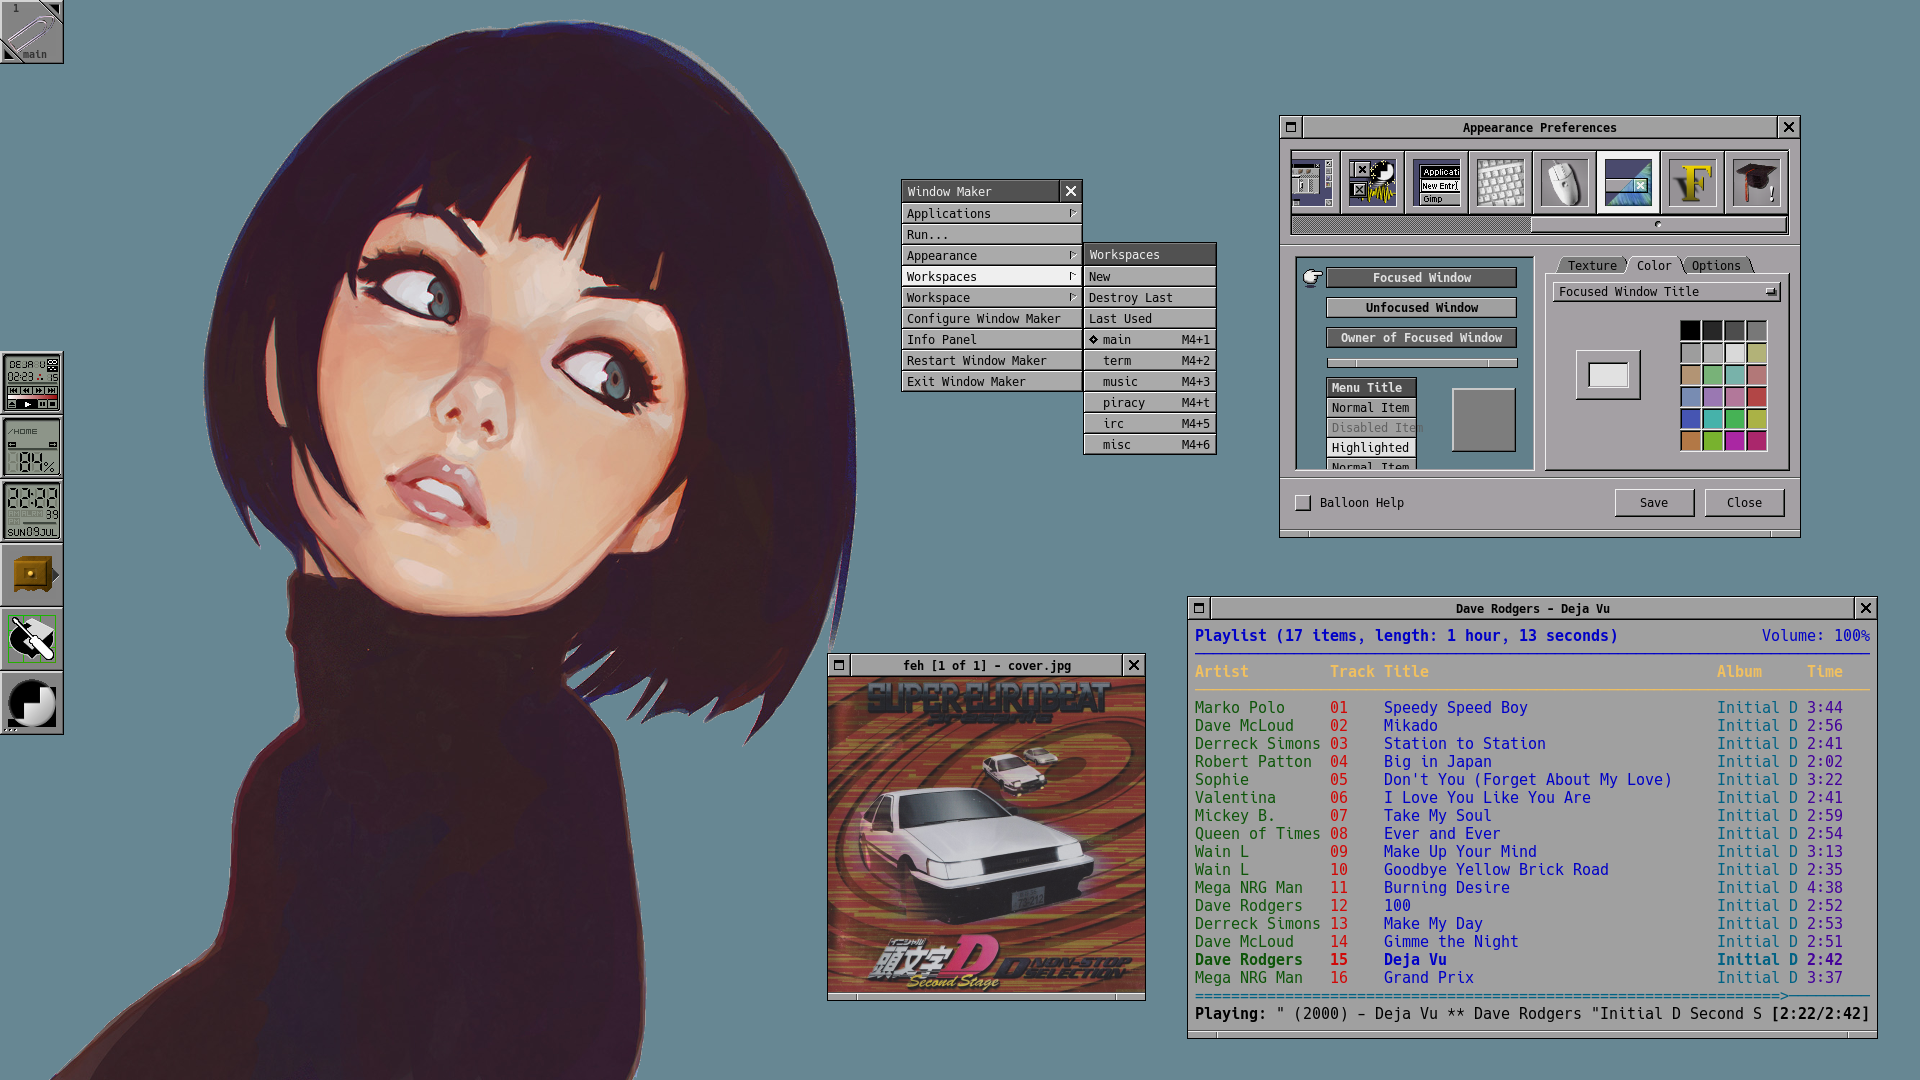The width and height of the screenshot is (1920, 1080).
Task: Select Font configuration F icon
Action: [x=1692, y=183]
